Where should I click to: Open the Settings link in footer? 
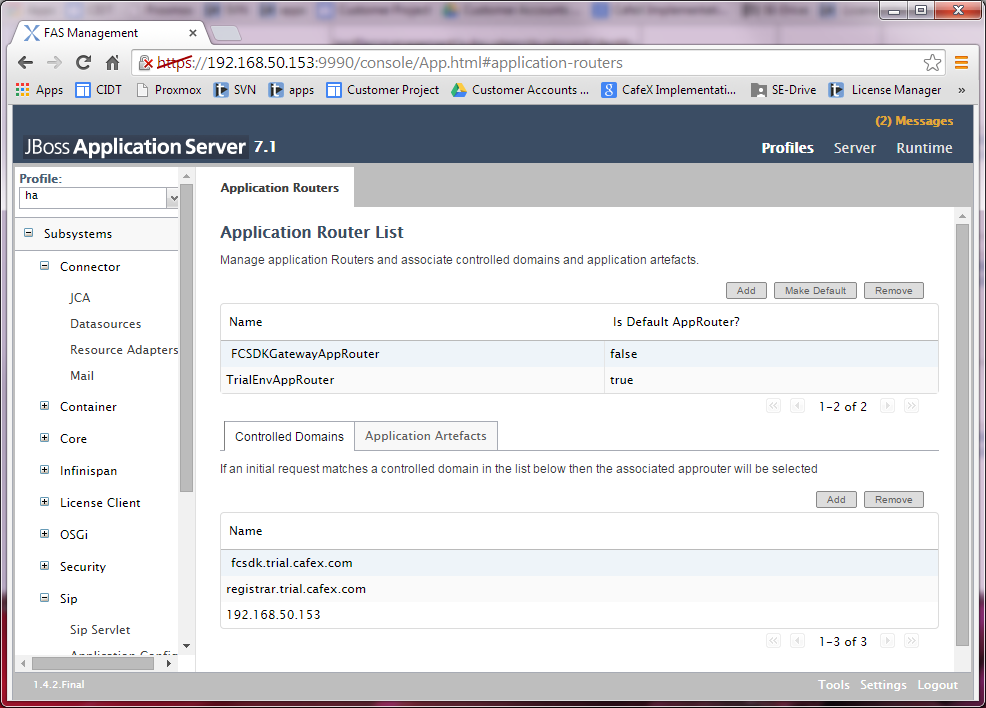883,685
